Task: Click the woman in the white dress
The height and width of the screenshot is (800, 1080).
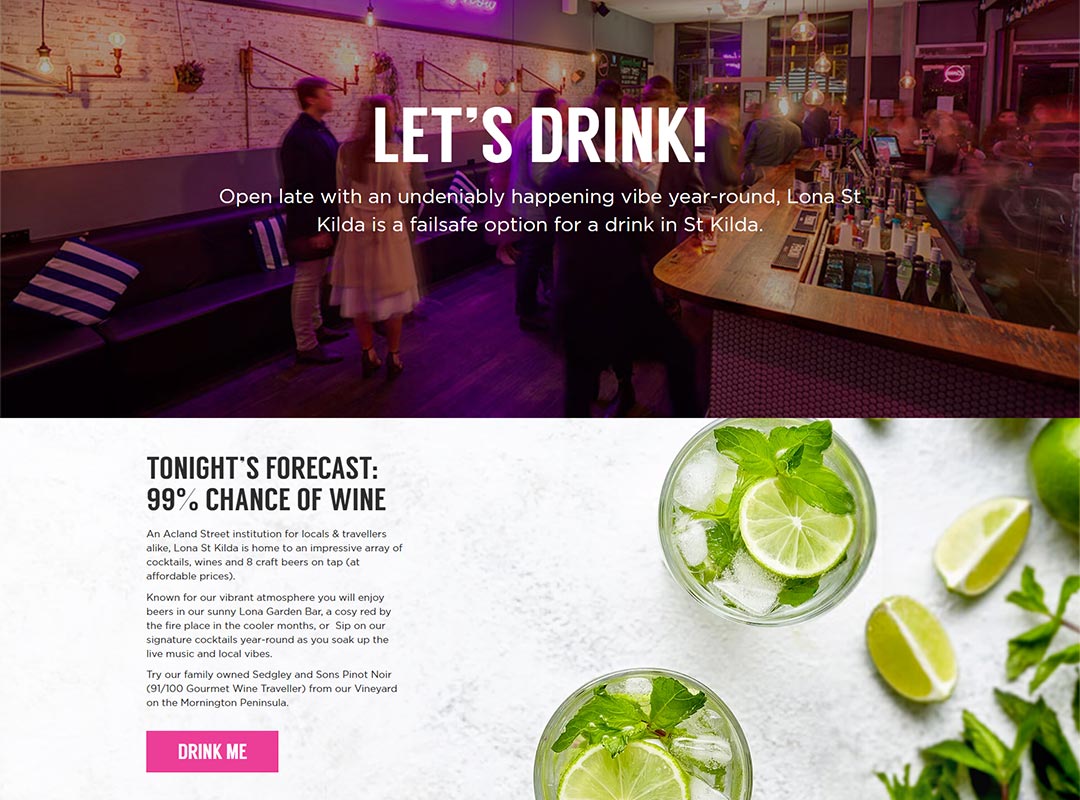Action: (374, 238)
